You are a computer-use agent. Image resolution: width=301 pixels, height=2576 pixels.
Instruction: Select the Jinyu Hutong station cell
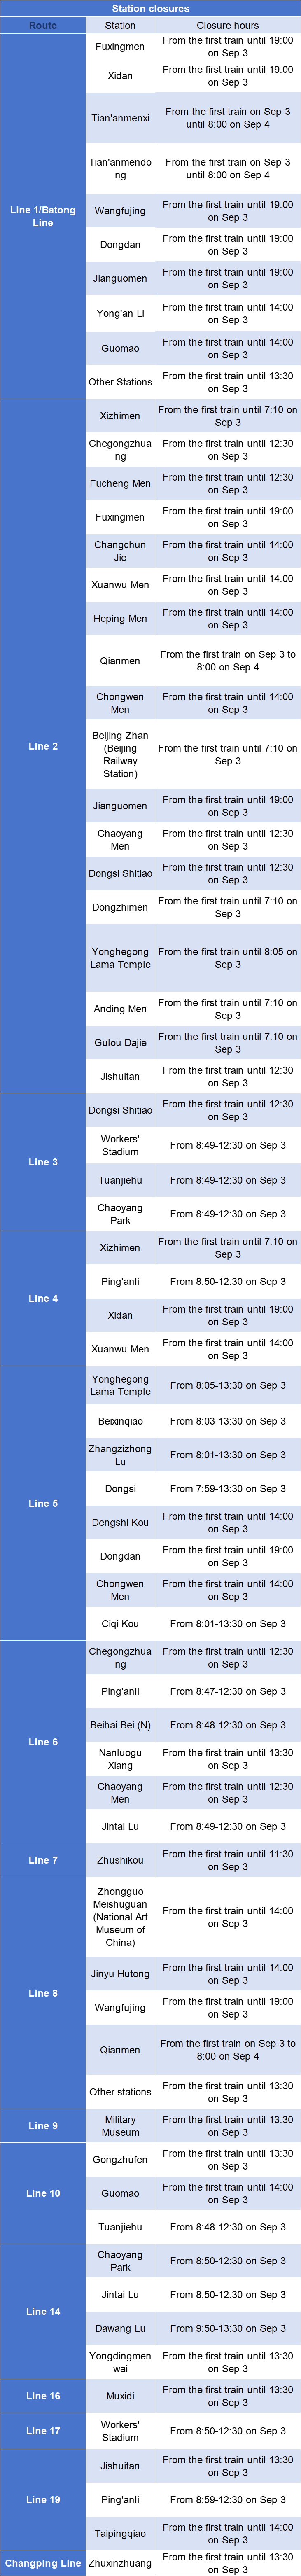click(x=120, y=1974)
